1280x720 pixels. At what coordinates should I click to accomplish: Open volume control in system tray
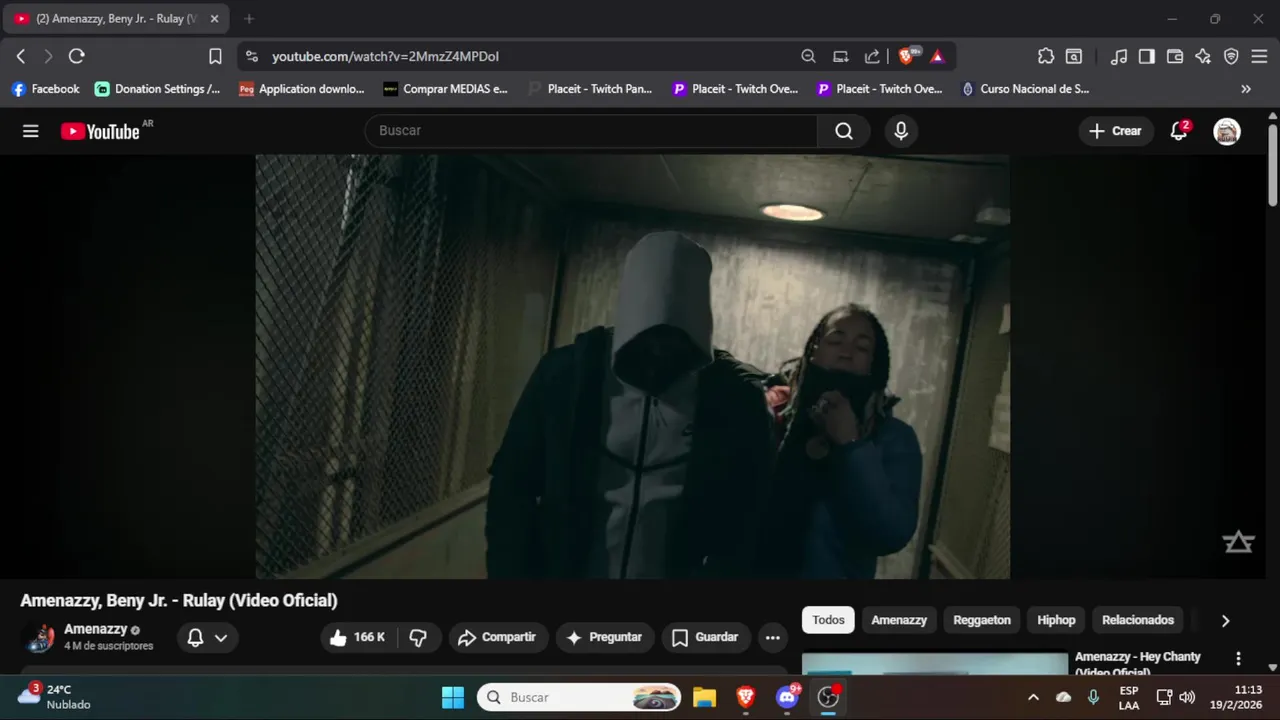pyautogui.click(x=1187, y=697)
